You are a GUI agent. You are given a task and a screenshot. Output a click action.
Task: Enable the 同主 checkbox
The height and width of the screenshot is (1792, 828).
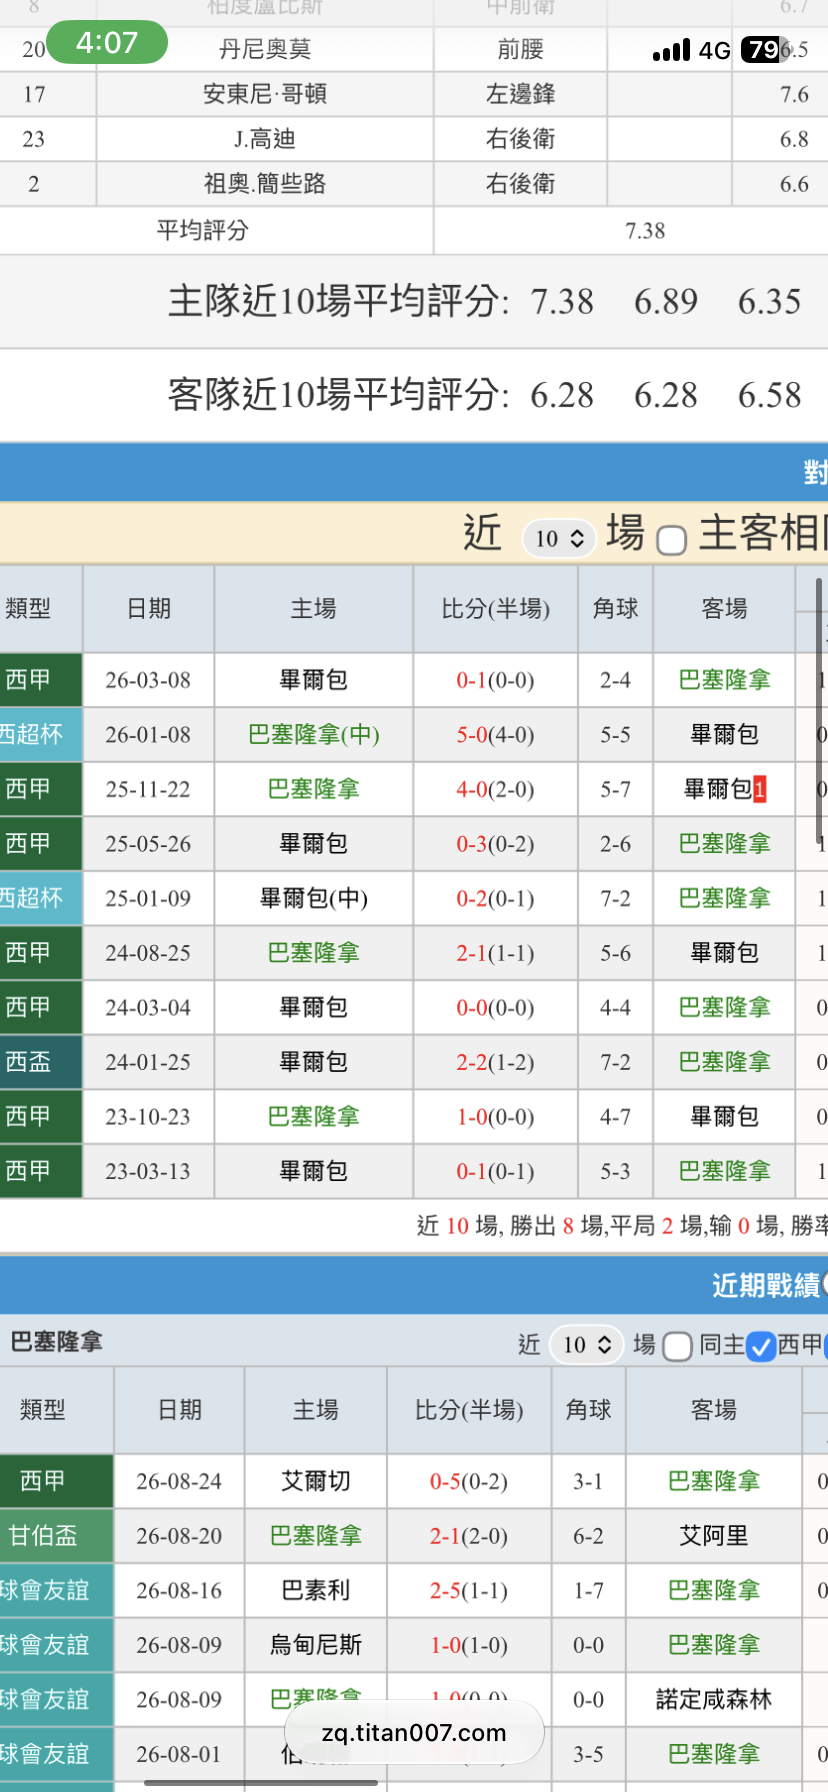coord(678,1346)
